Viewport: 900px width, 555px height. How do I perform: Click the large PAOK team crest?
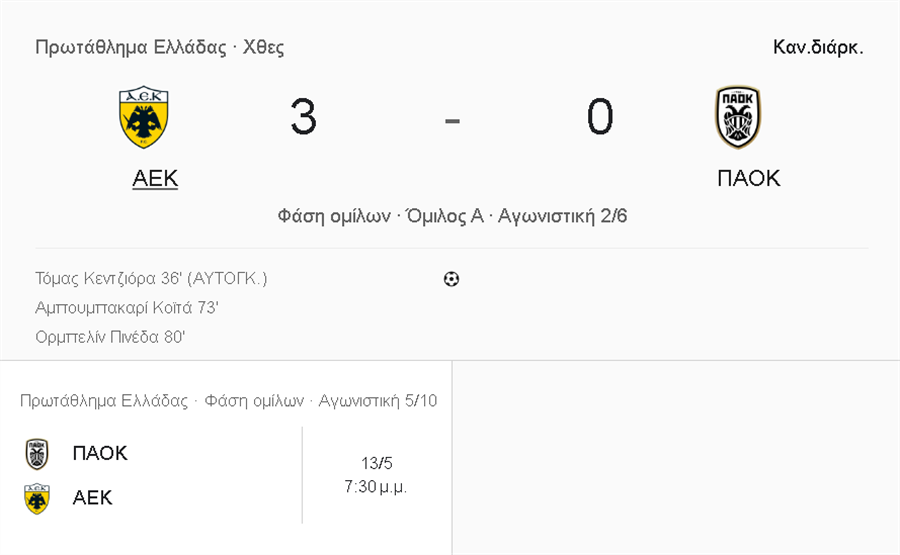(x=738, y=117)
